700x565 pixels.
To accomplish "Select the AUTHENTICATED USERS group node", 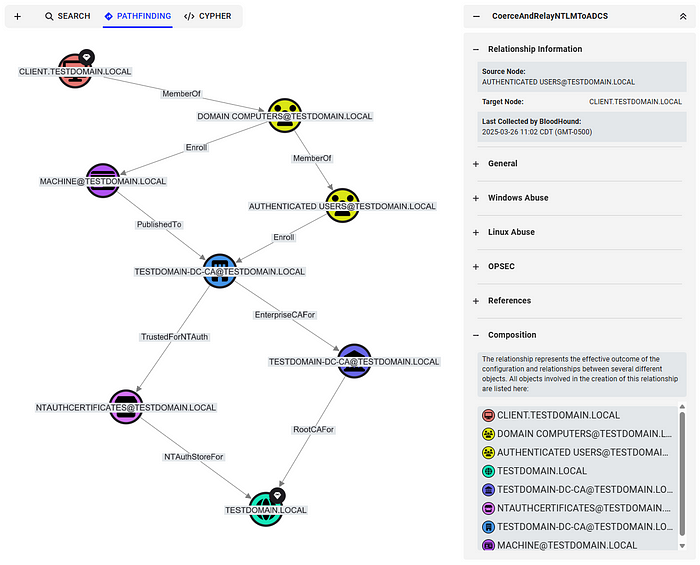I will coord(342,206).
